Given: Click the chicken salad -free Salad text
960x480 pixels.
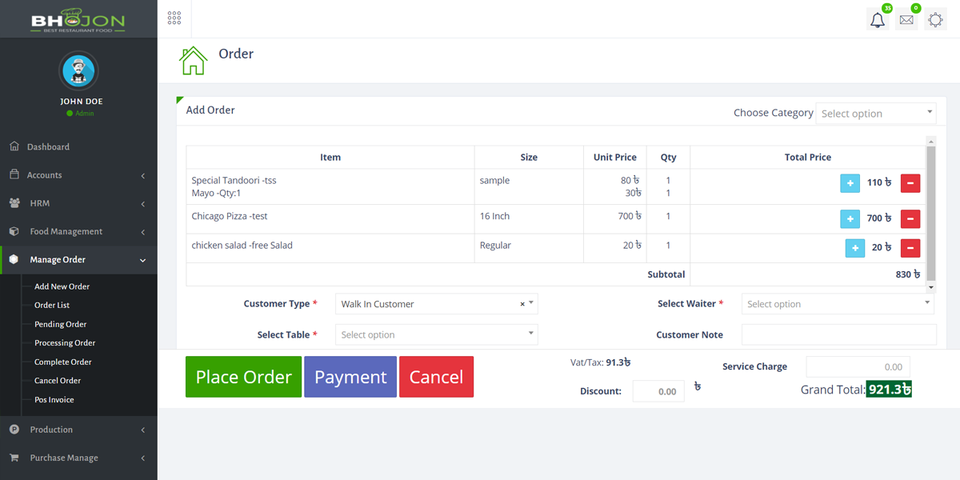Looking at the screenshot, I should pos(242,246).
